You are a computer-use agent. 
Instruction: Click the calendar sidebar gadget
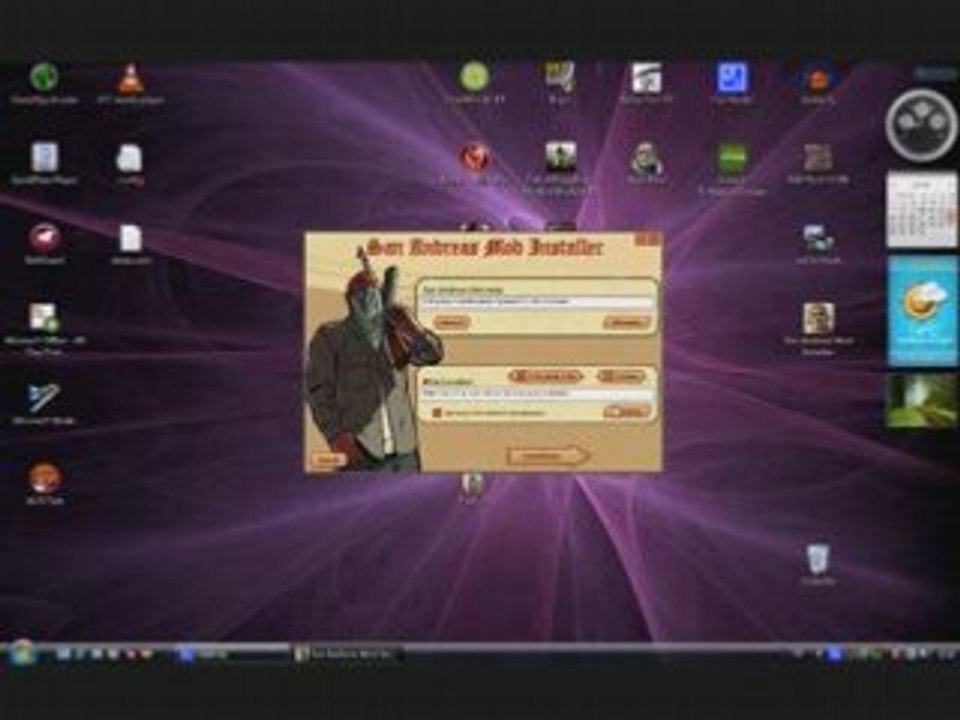[922, 210]
